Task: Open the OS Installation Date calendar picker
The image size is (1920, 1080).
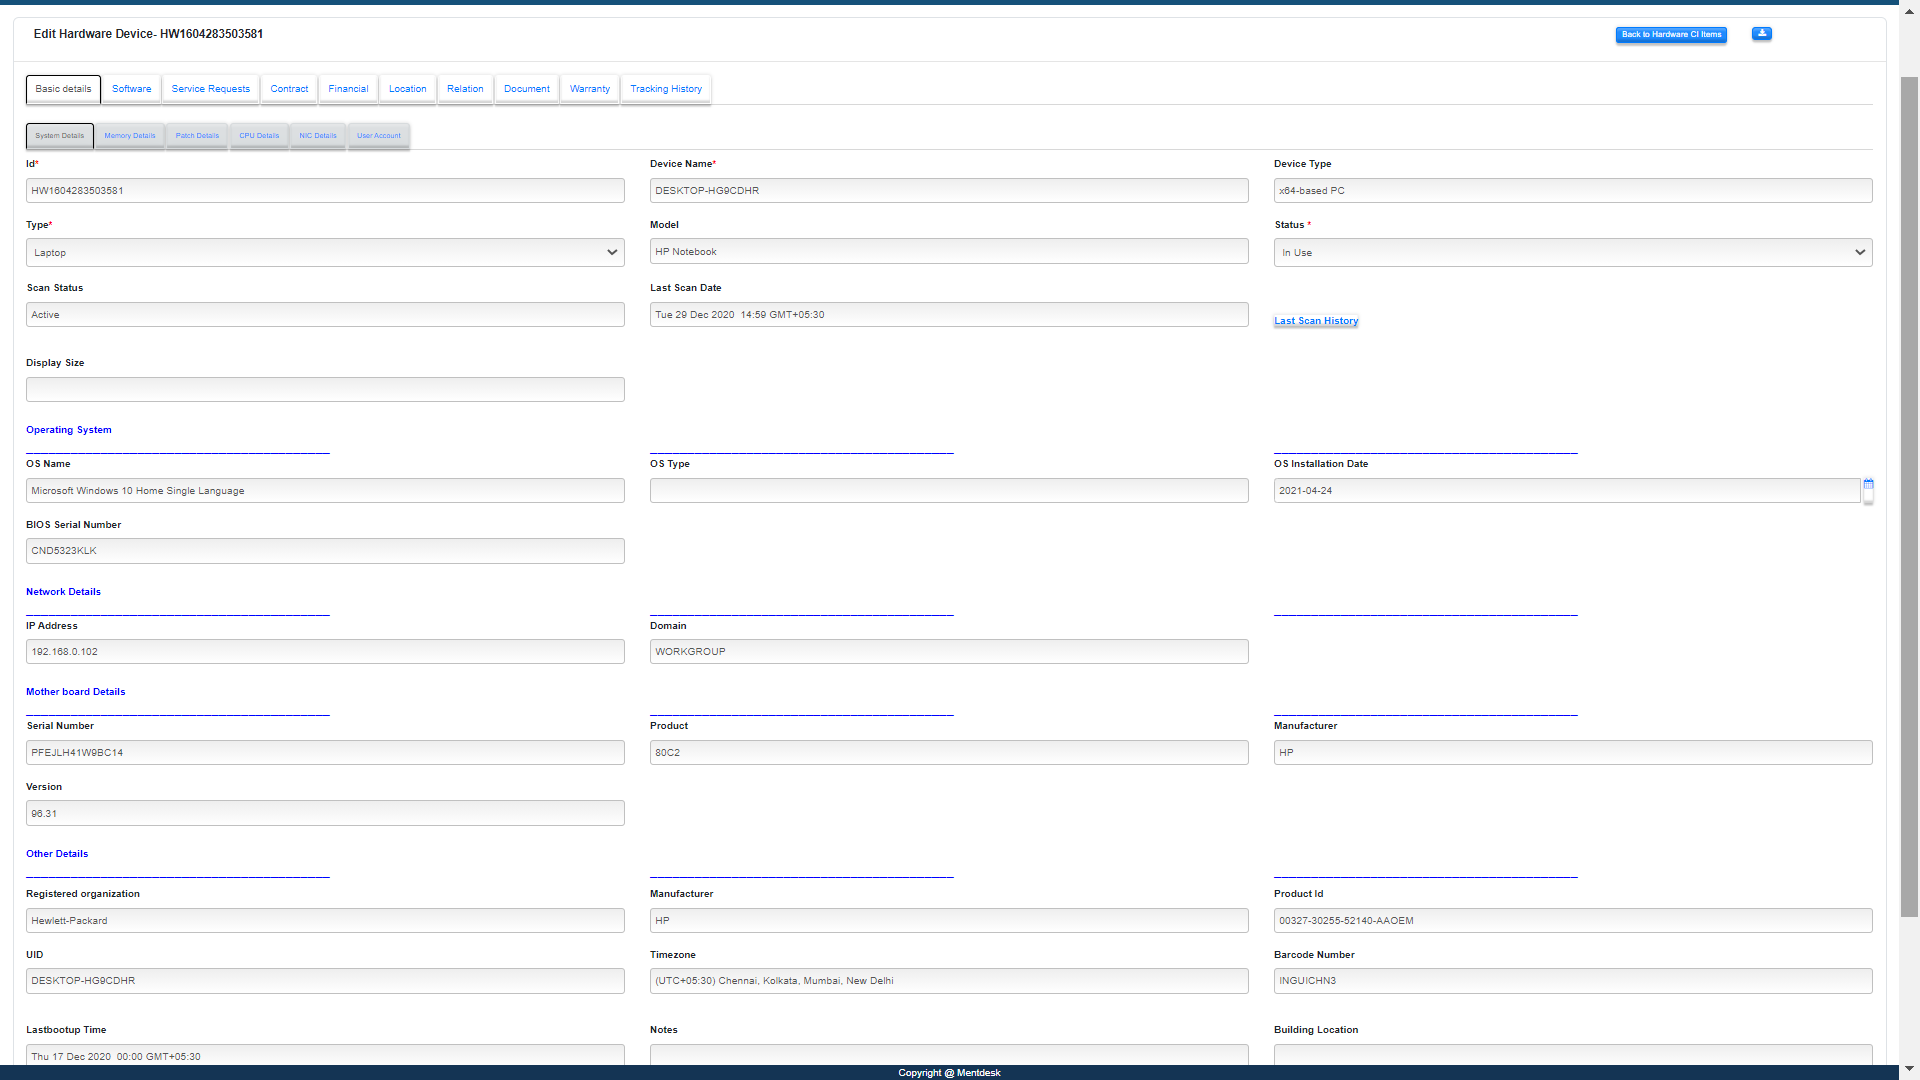Action: tap(1868, 485)
